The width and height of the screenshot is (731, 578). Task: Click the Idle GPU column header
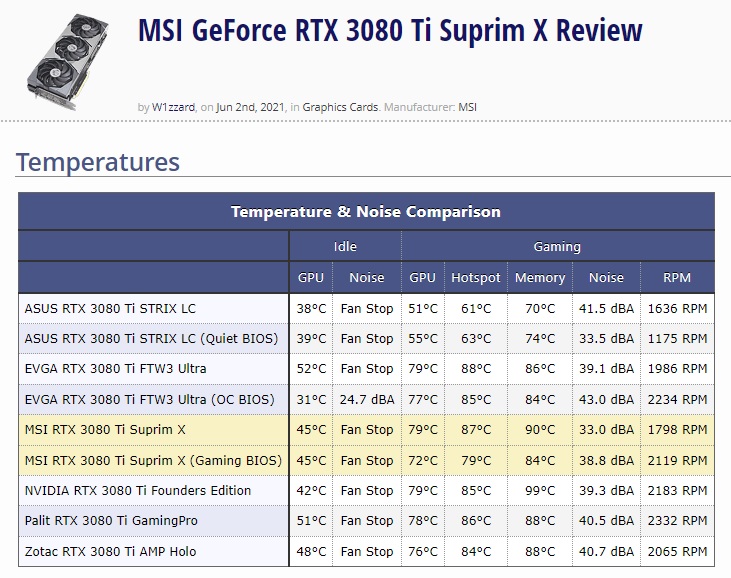coord(311,277)
